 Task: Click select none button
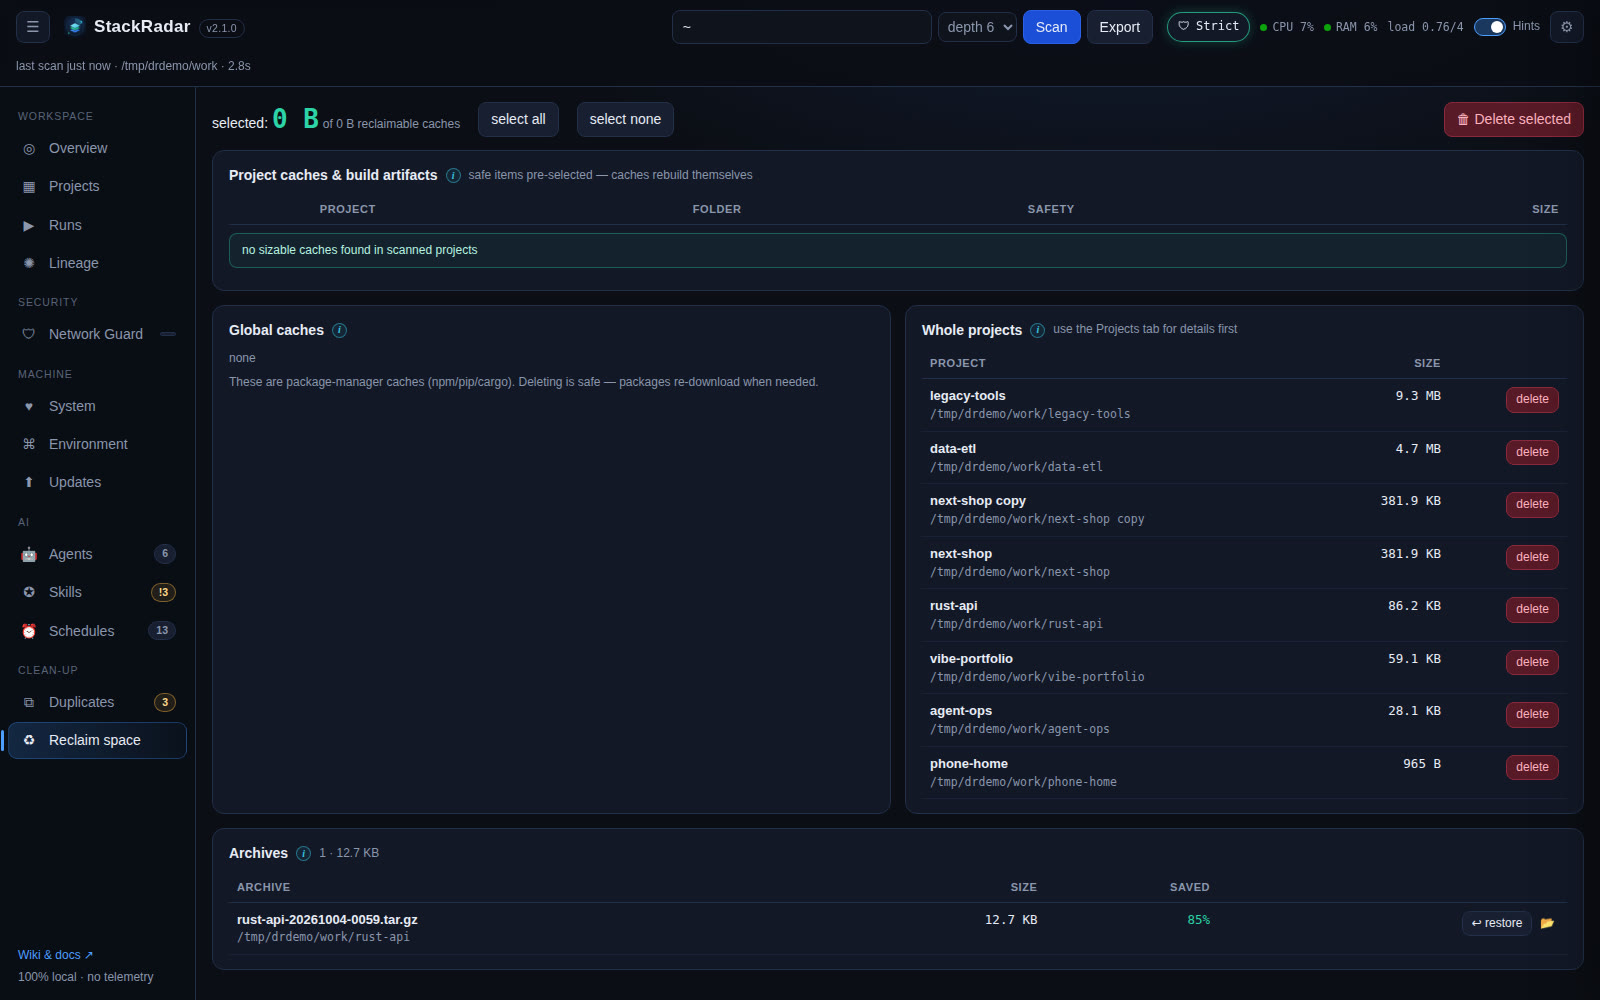click(625, 119)
